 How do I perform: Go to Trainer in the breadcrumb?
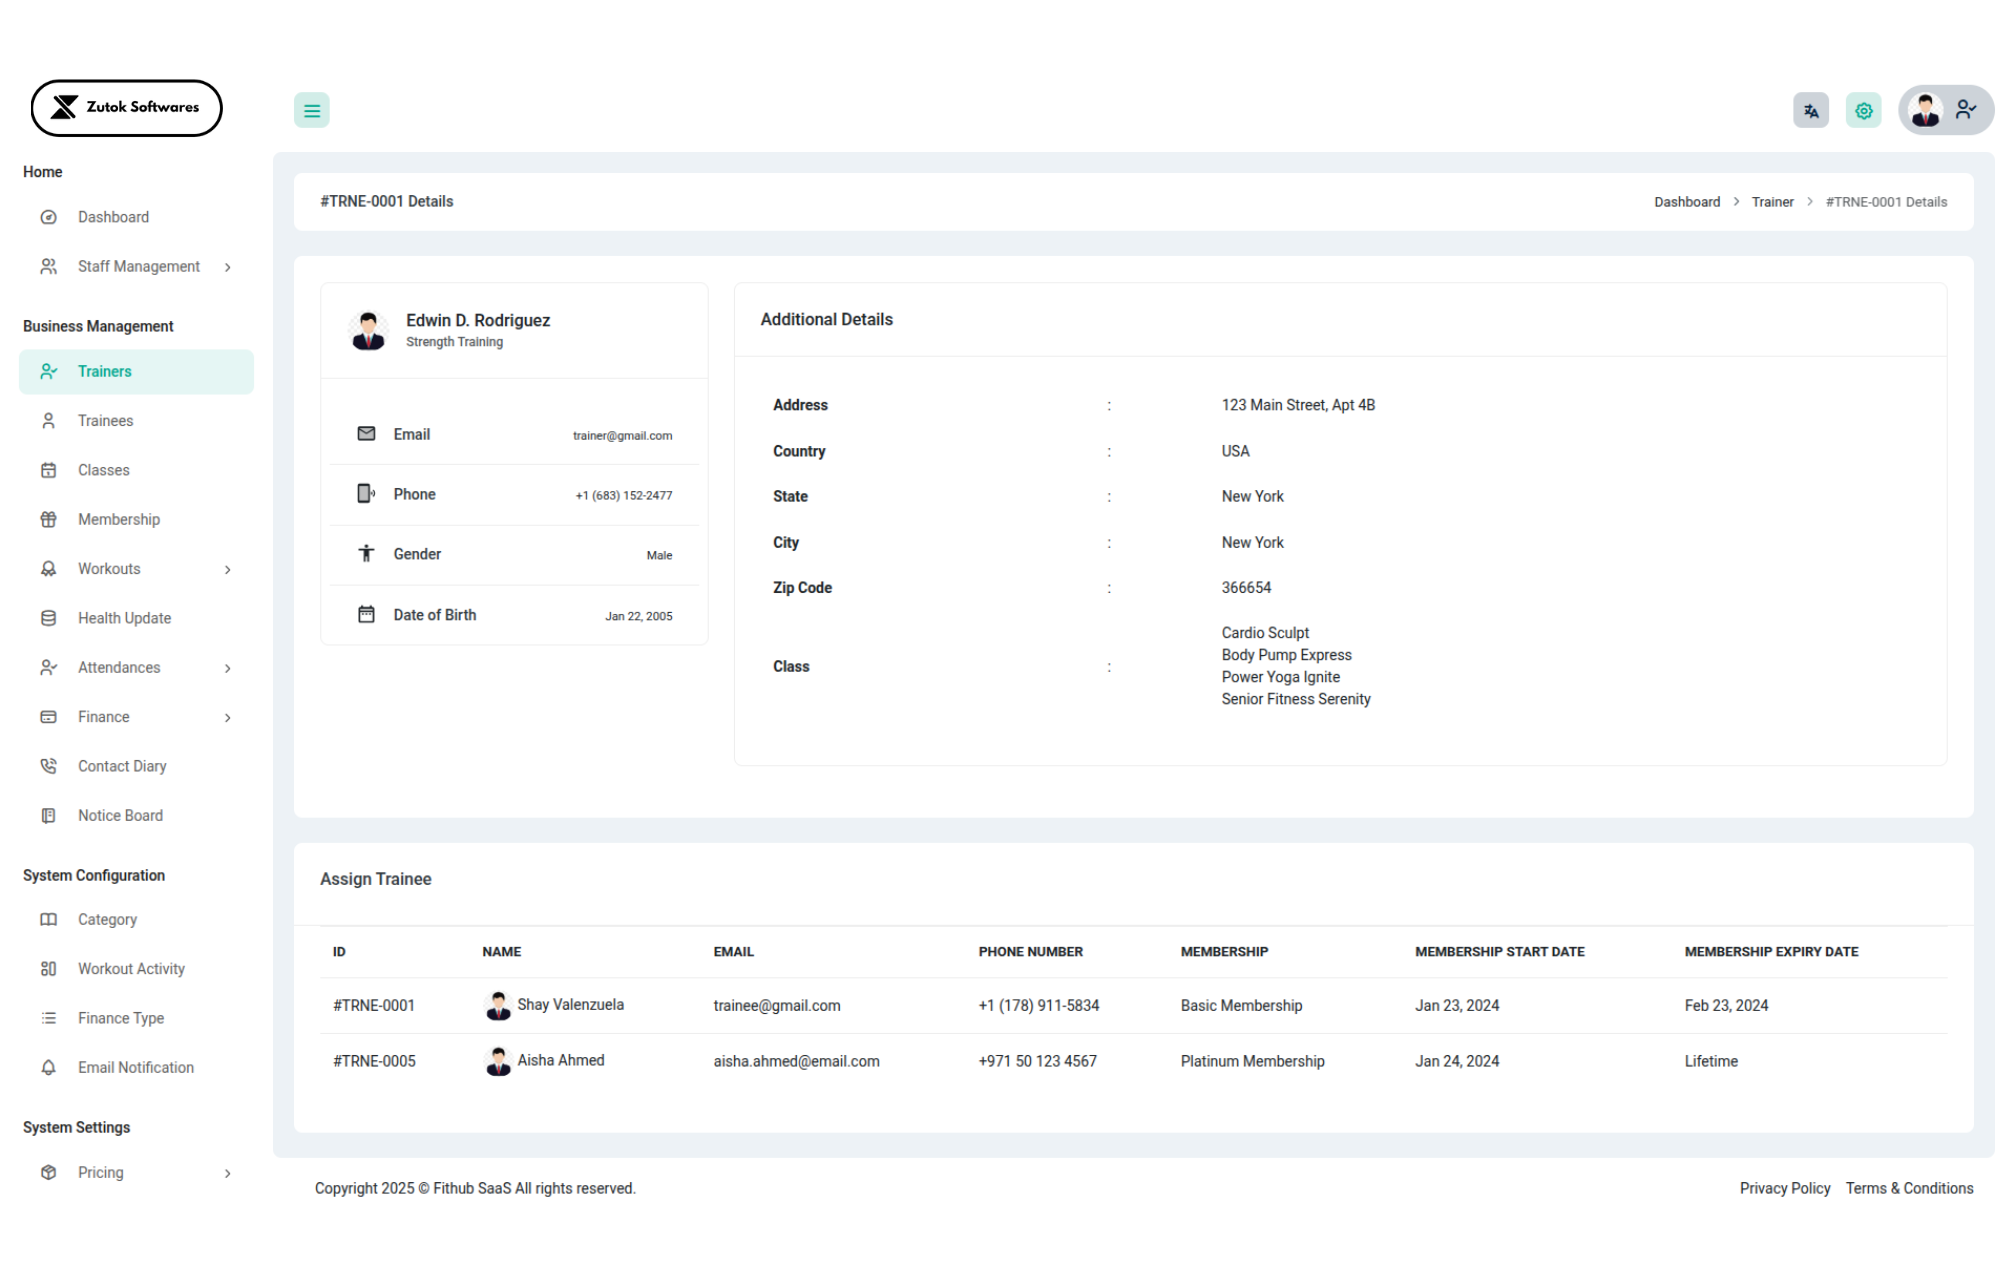[x=1772, y=202]
